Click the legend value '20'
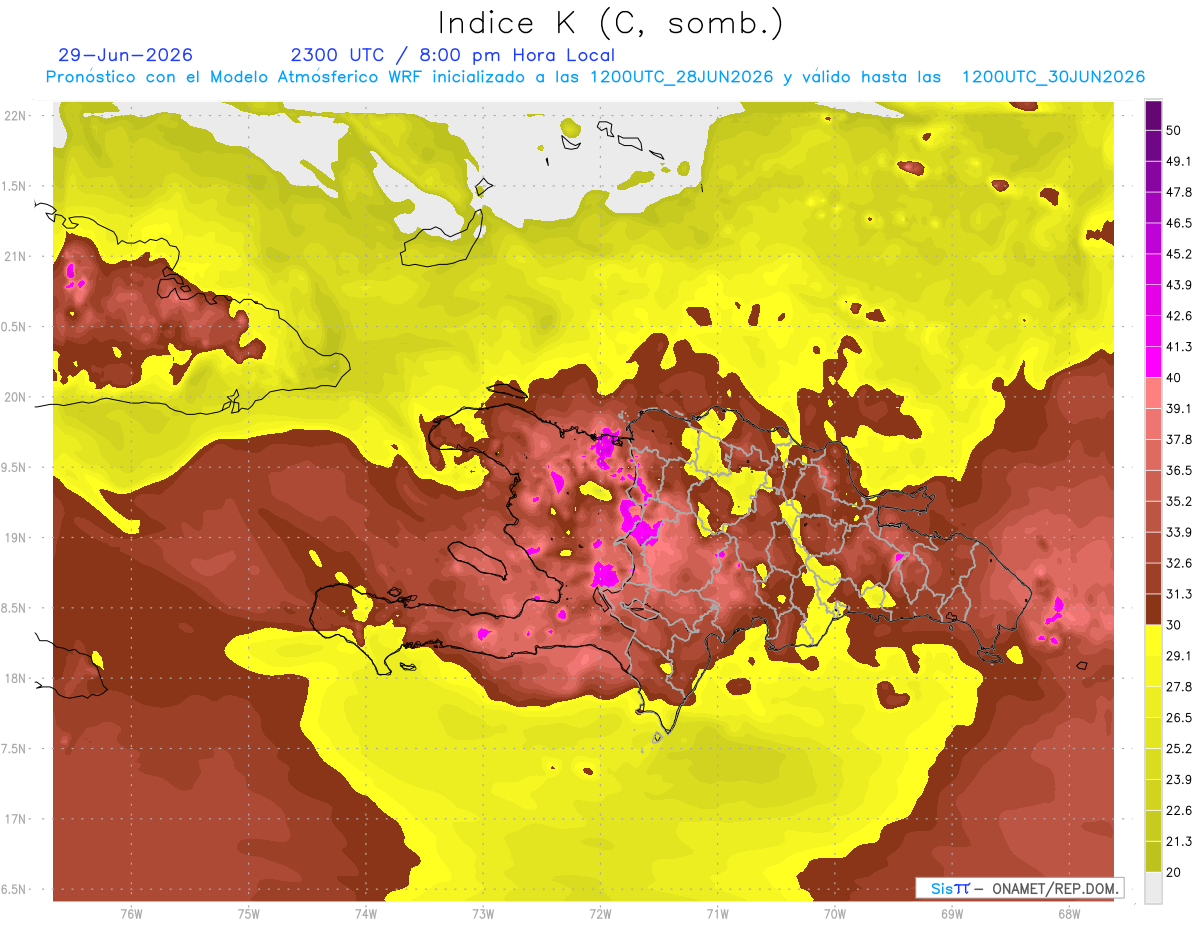The height and width of the screenshot is (927, 1200). click(1175, 872)
